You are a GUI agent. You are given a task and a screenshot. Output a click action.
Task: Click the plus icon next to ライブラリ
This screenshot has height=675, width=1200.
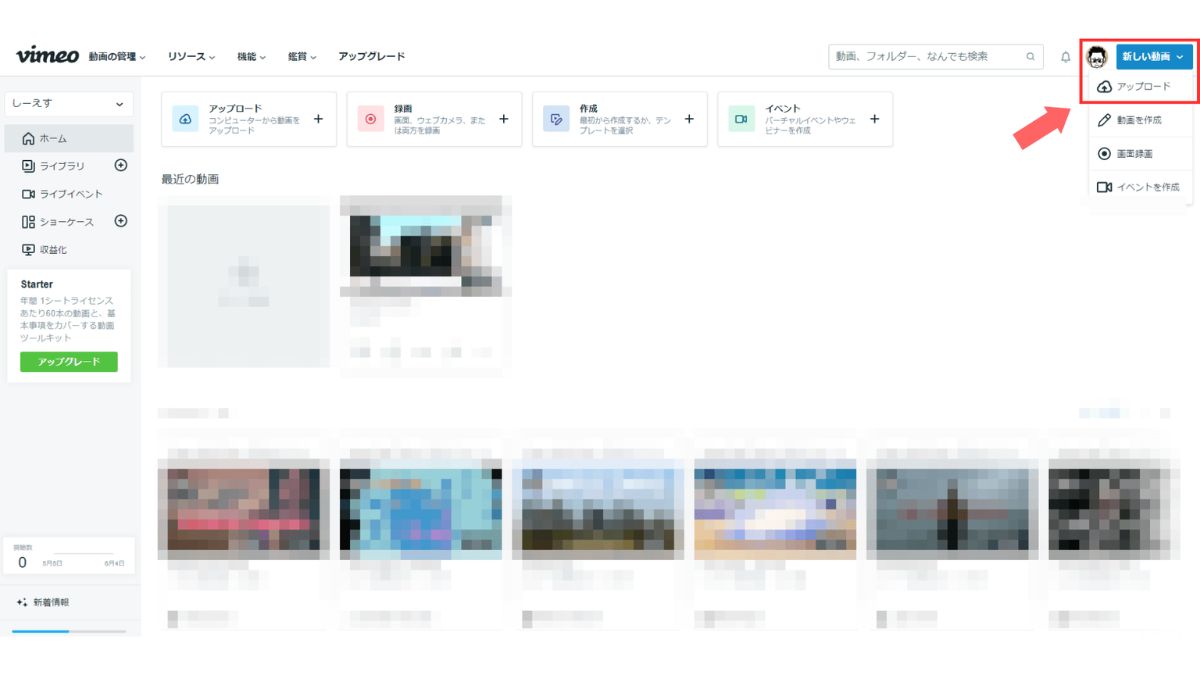pyautogui.click(x=121, y=165)
